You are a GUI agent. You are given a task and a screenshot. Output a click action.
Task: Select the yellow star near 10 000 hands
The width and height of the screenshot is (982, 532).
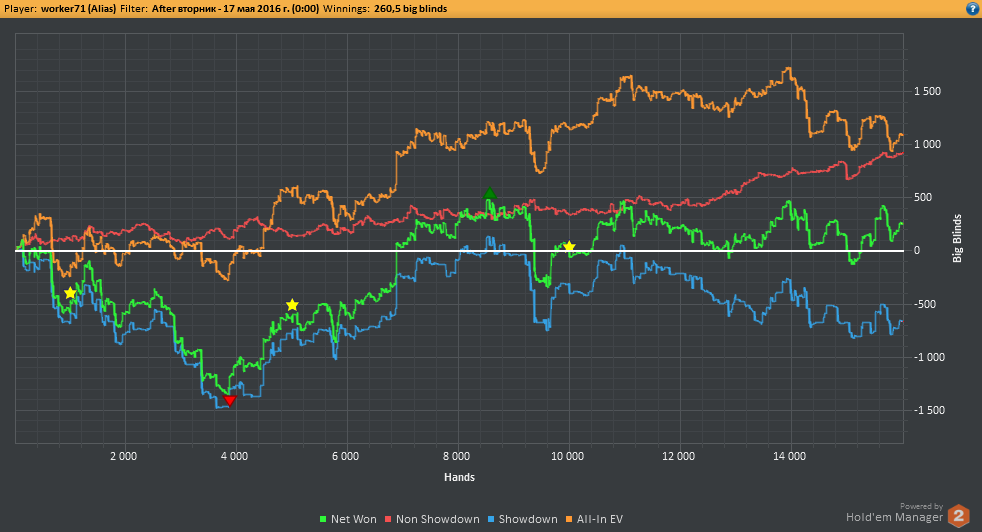569,247
